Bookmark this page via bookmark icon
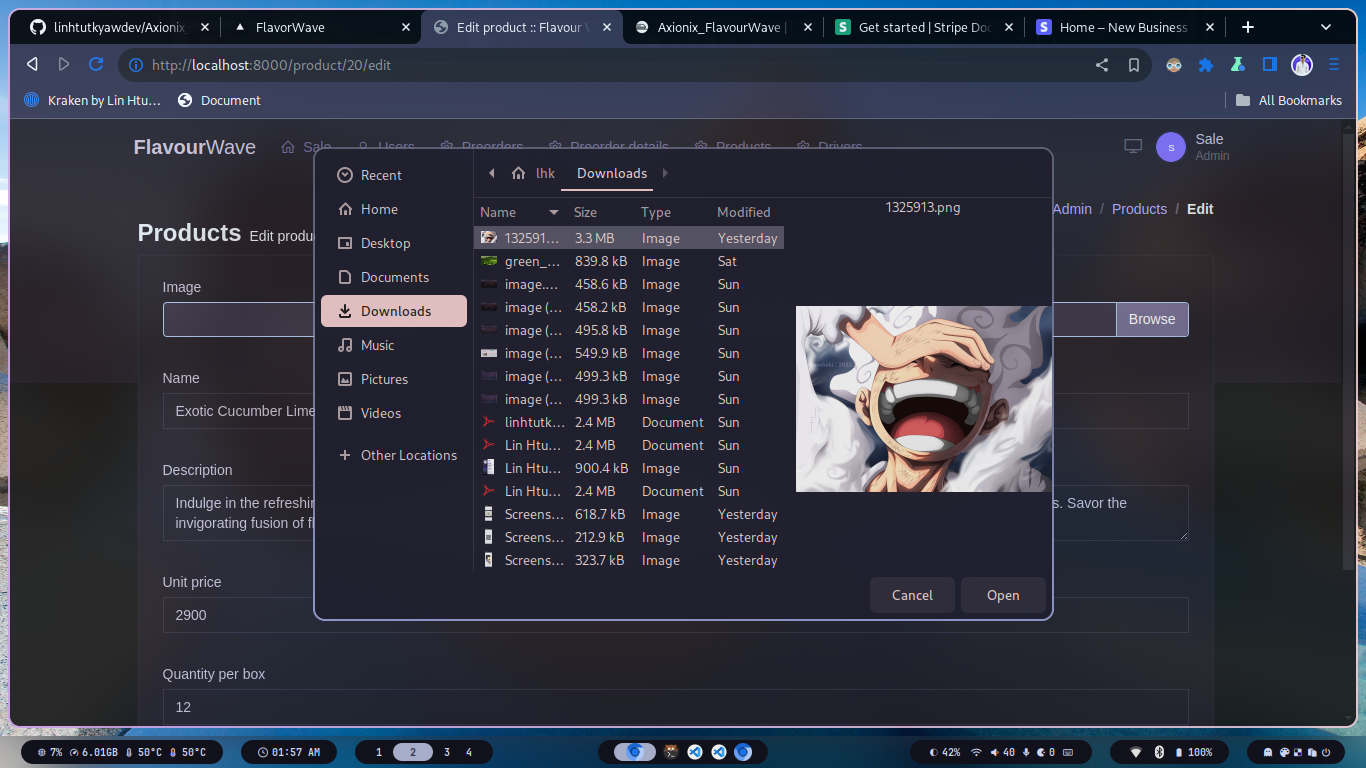 coord(1134,65)
